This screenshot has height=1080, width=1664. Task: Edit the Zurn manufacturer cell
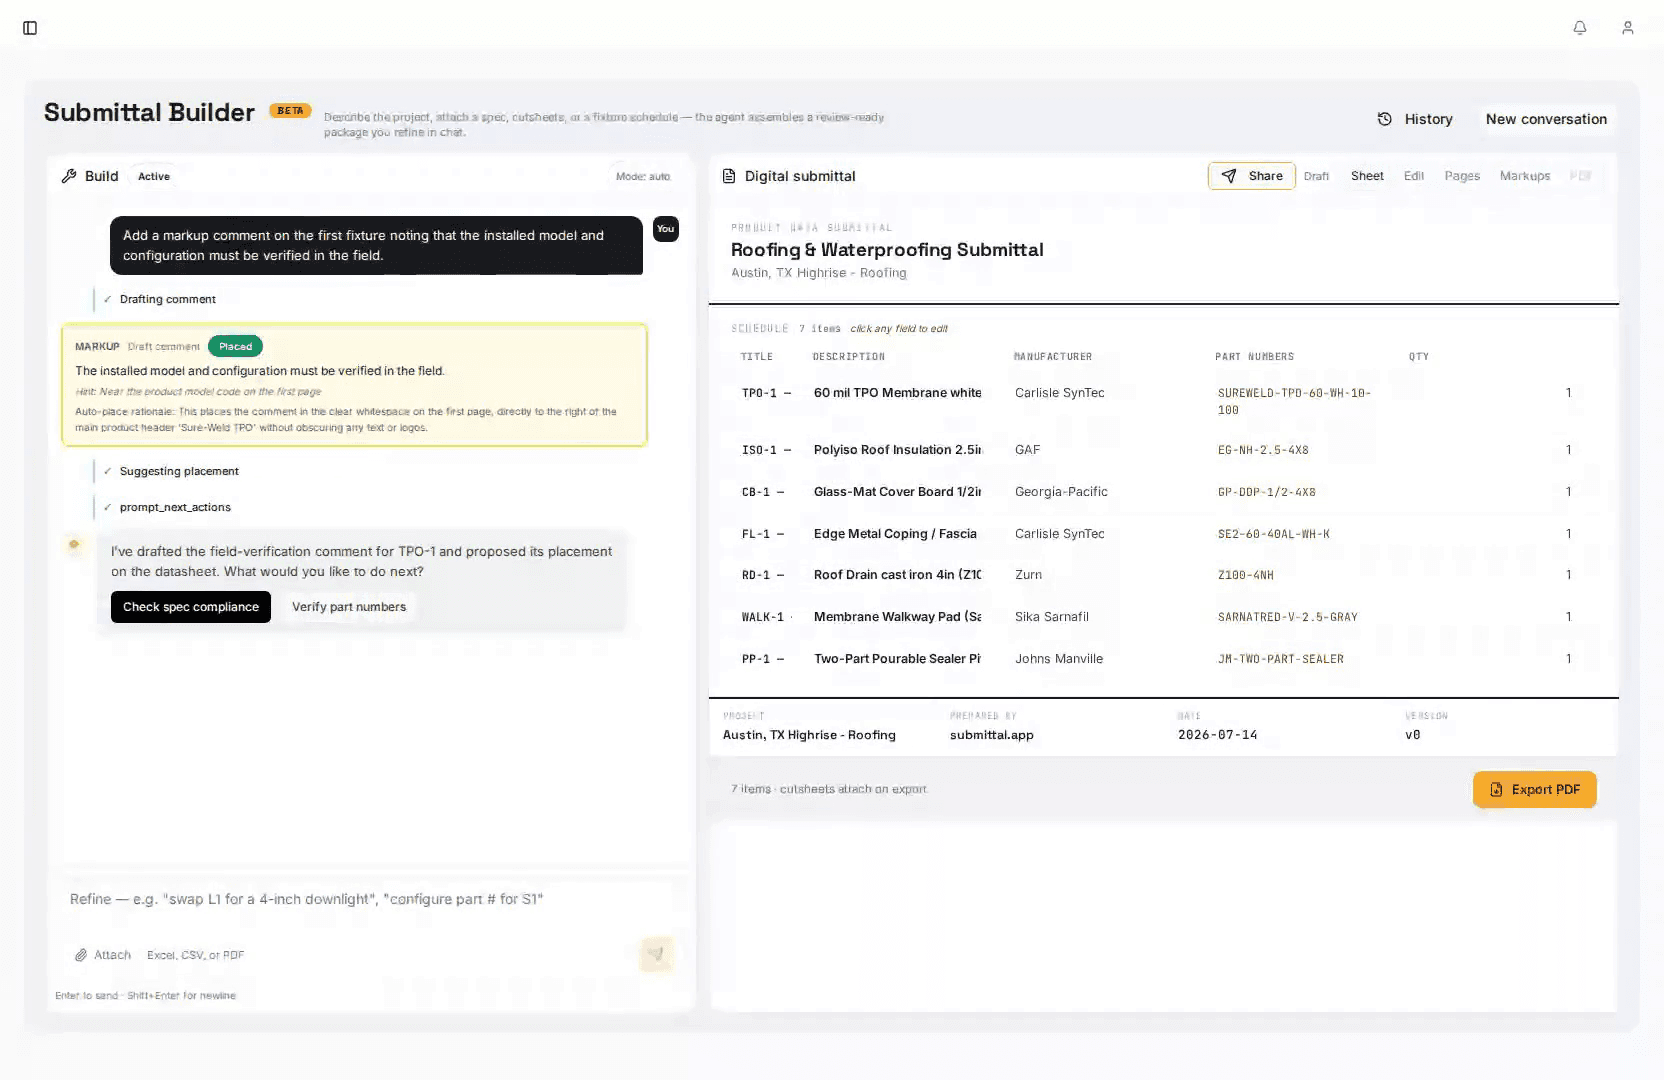[x=1028, y=575]
